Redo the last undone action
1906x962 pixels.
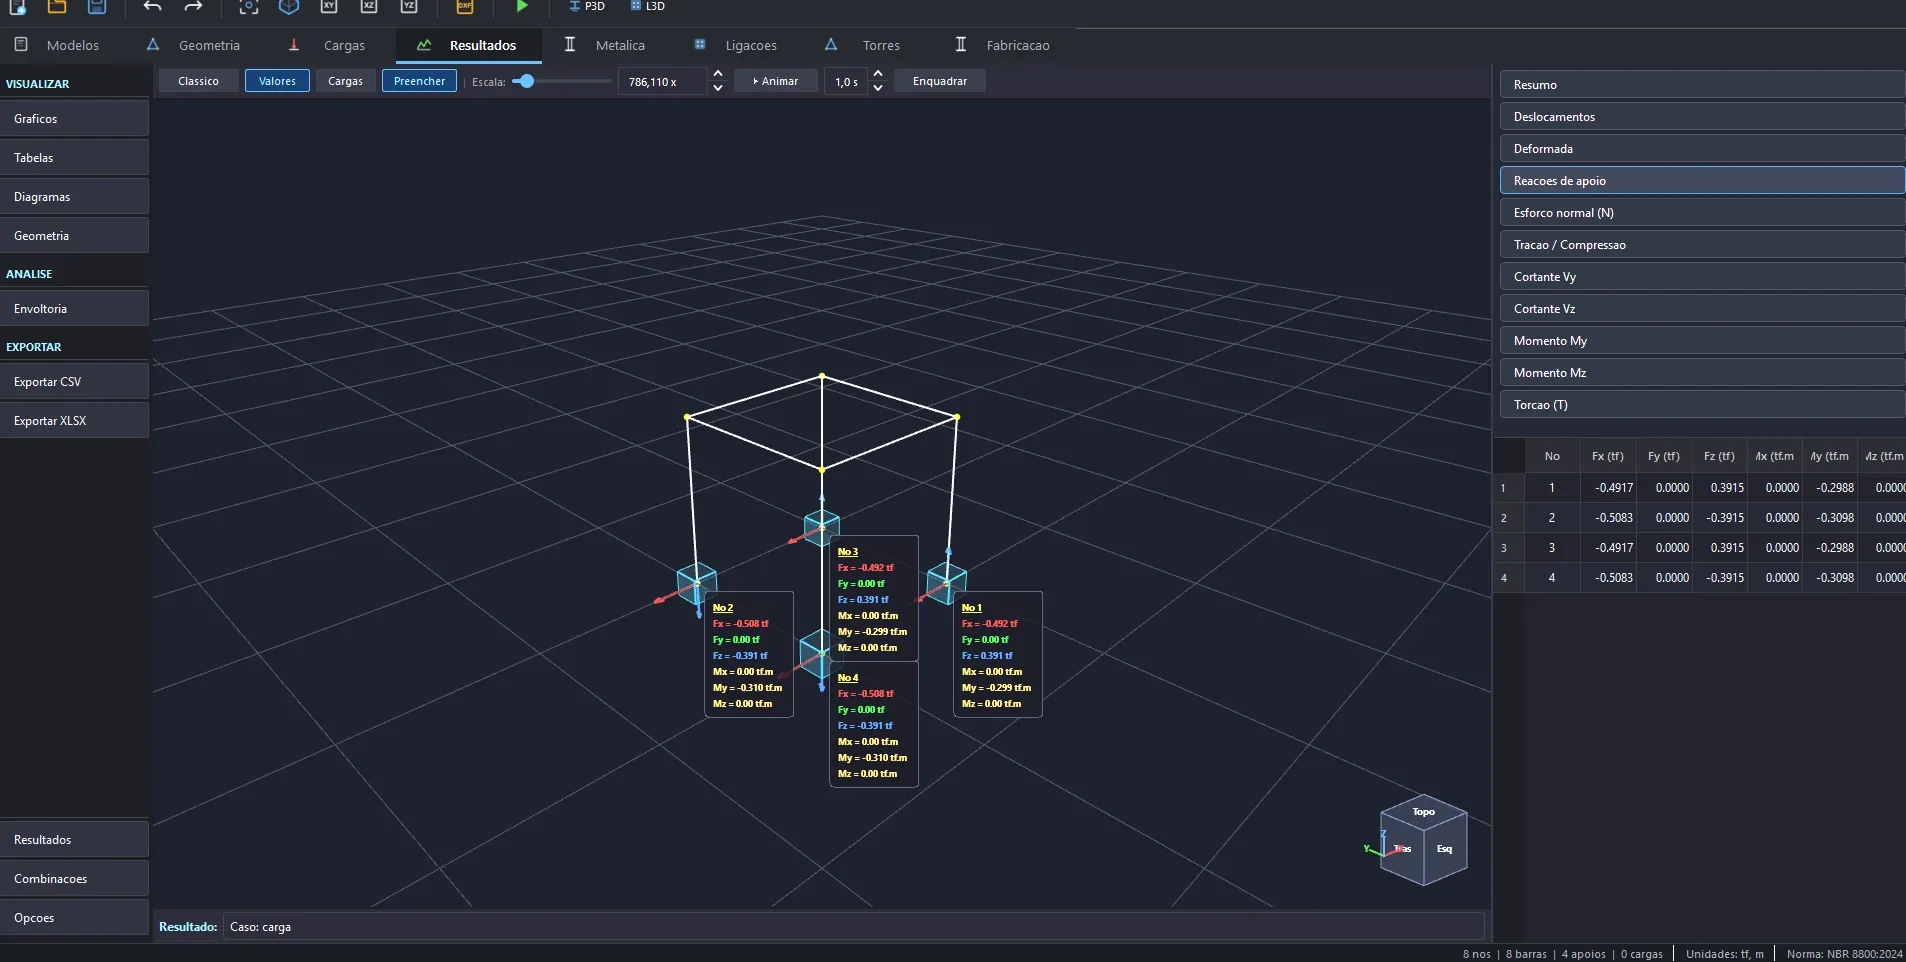coord(193,6)
